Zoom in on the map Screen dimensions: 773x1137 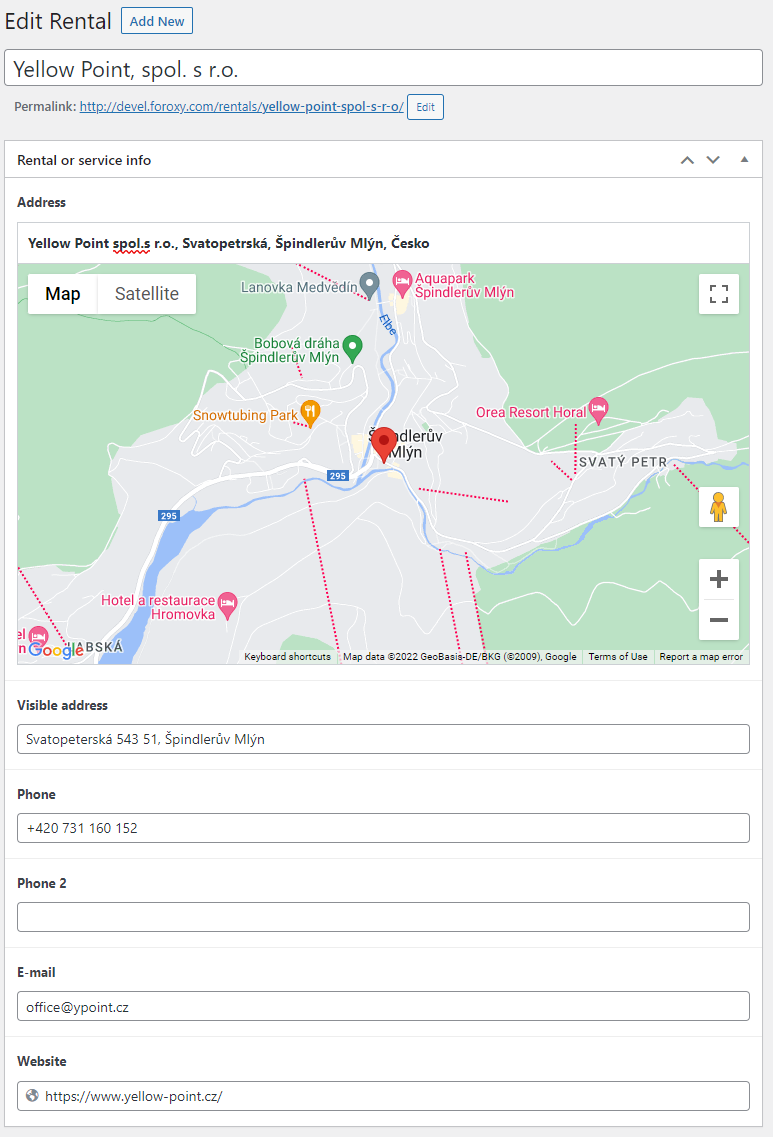click(719, 579)
